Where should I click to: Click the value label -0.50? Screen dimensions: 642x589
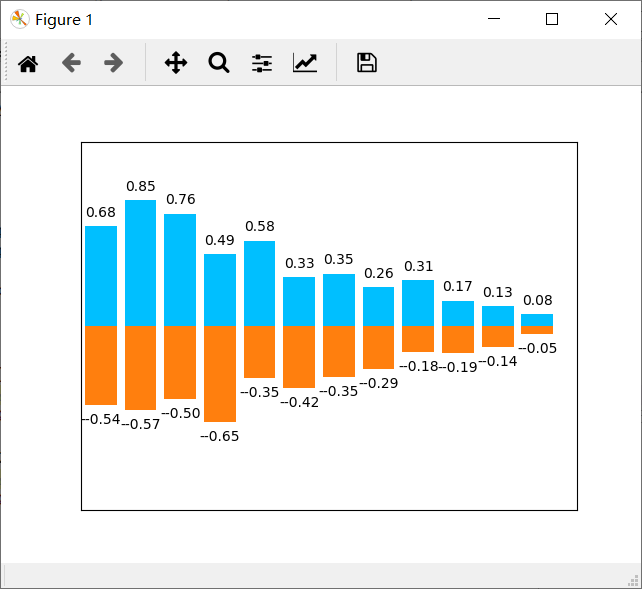[x=181, y=413]
